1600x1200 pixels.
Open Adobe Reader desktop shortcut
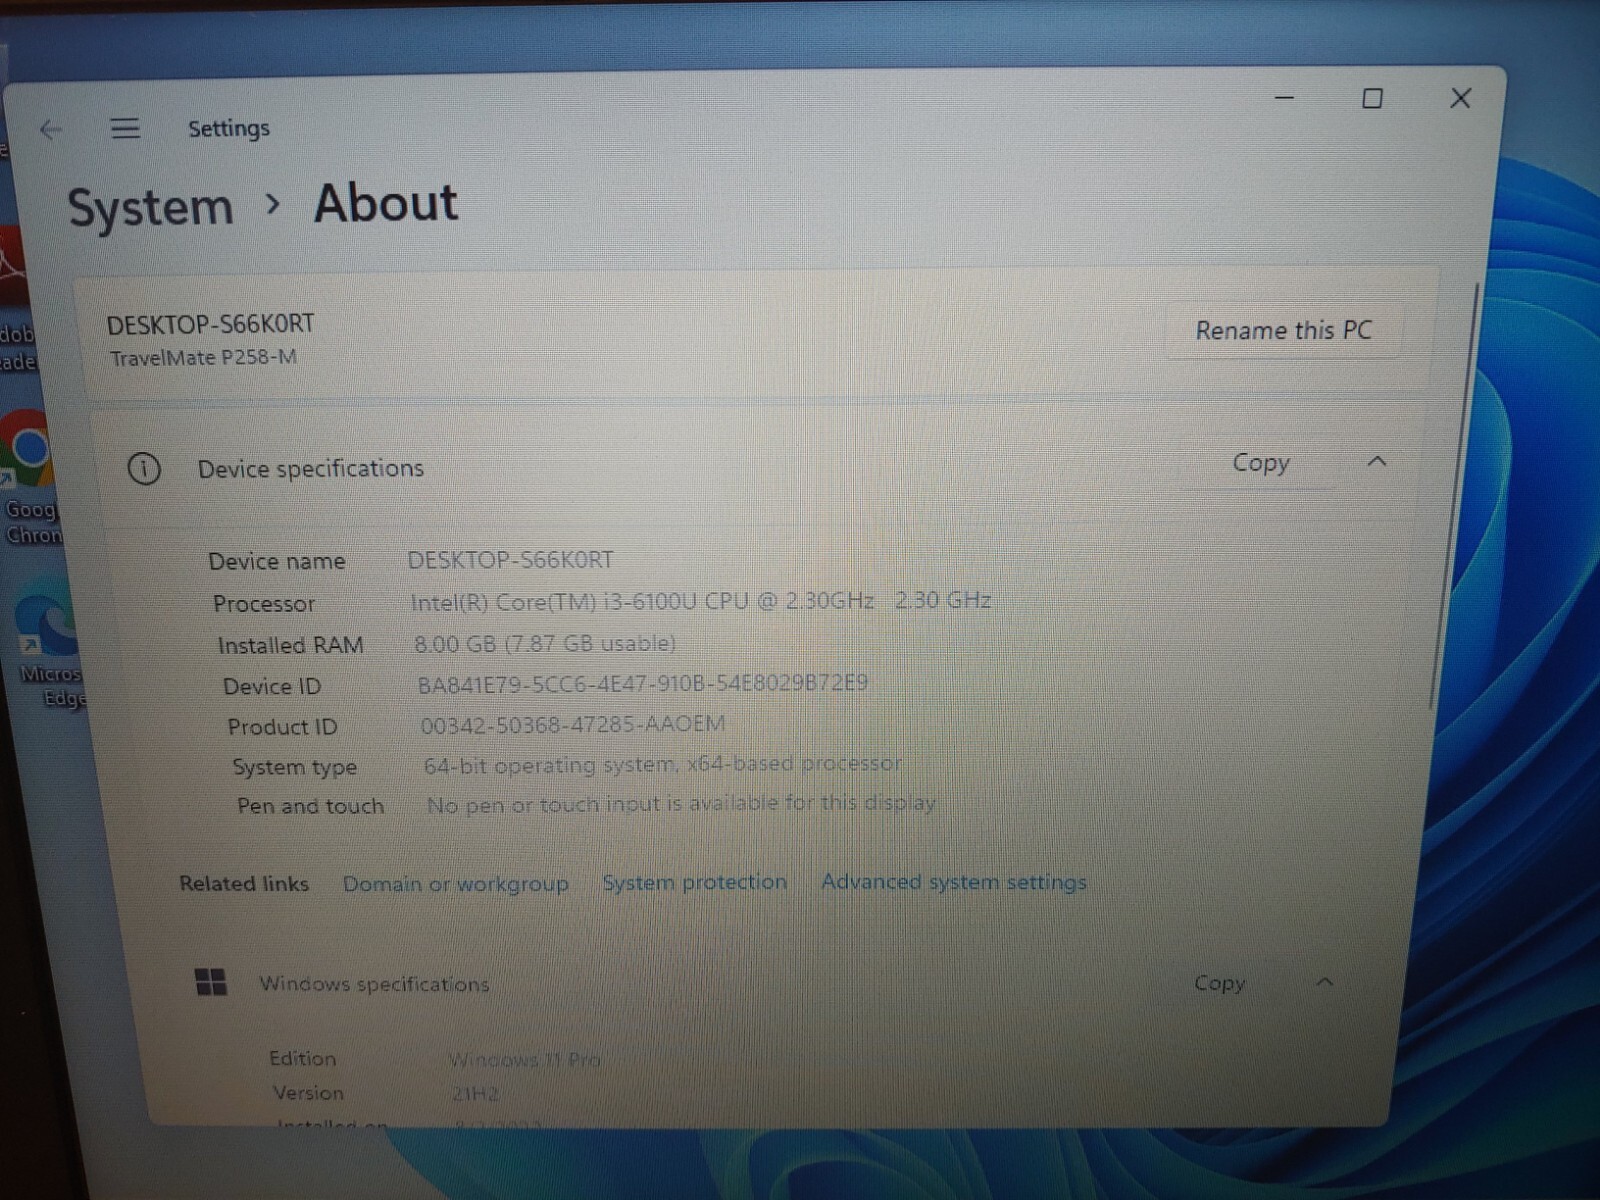pyautogui.click(x=15, y=300)
